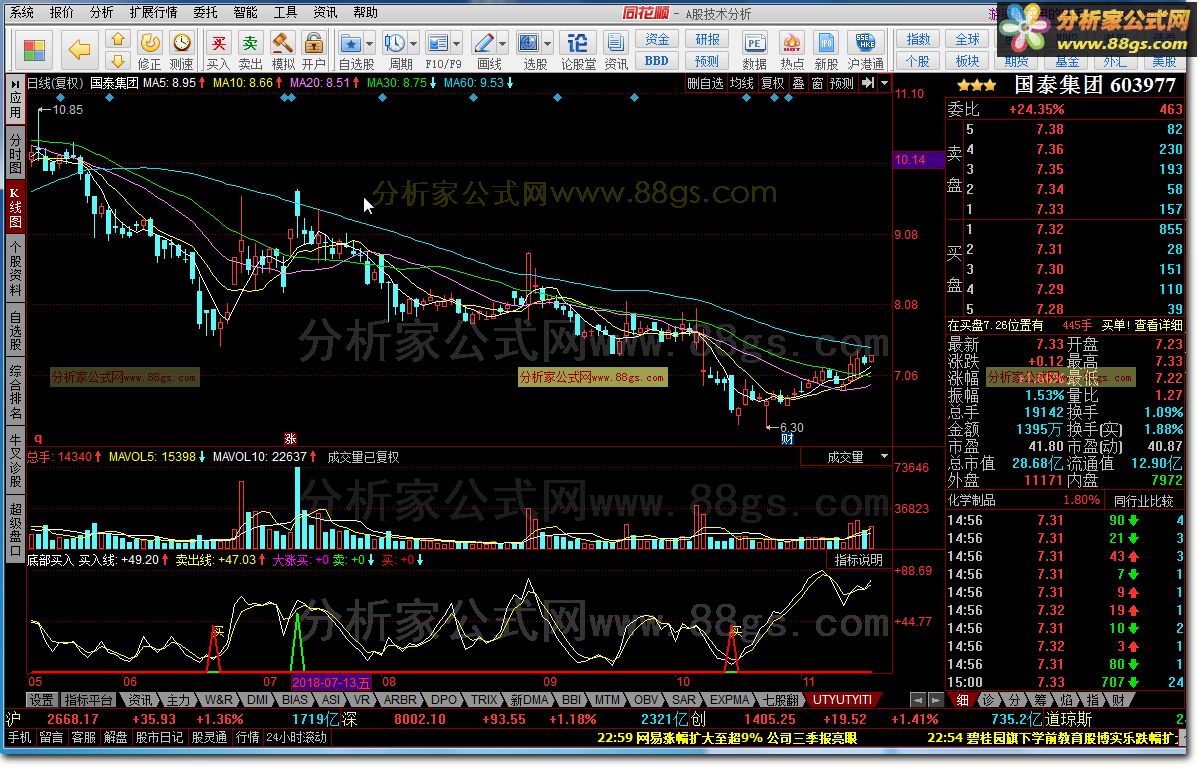Select the EXPMA indicator tab
This screenshot has height=767, width=1199.
[729, 700]
